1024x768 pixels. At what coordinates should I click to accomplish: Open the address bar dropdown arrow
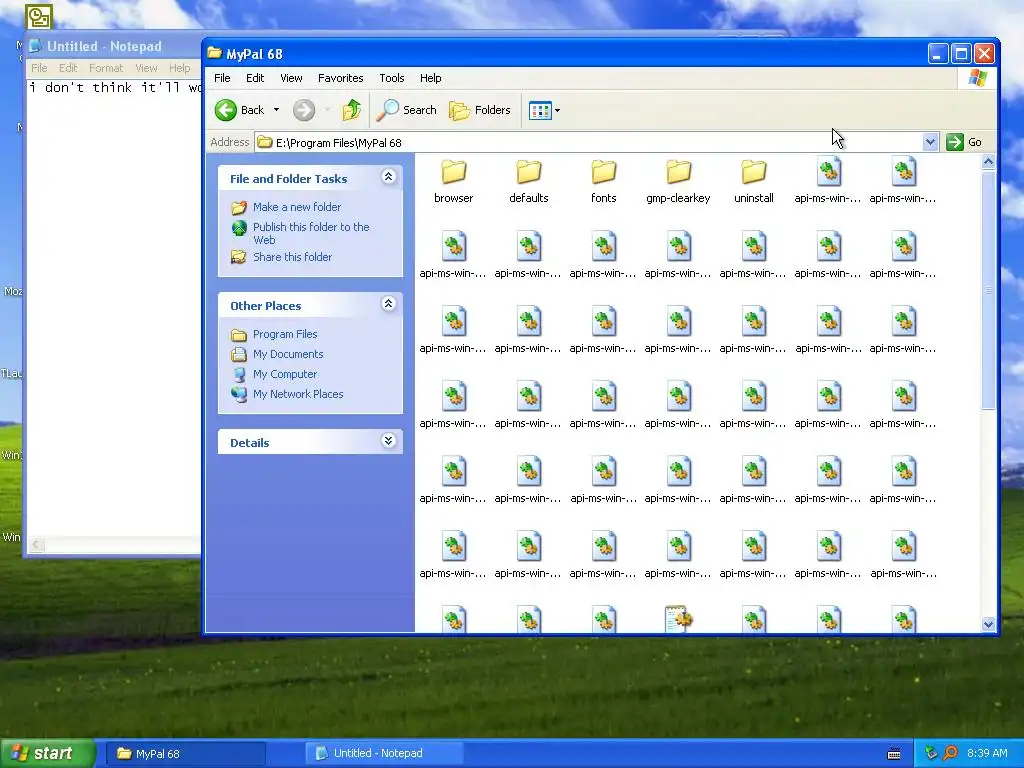pos(930,142)
